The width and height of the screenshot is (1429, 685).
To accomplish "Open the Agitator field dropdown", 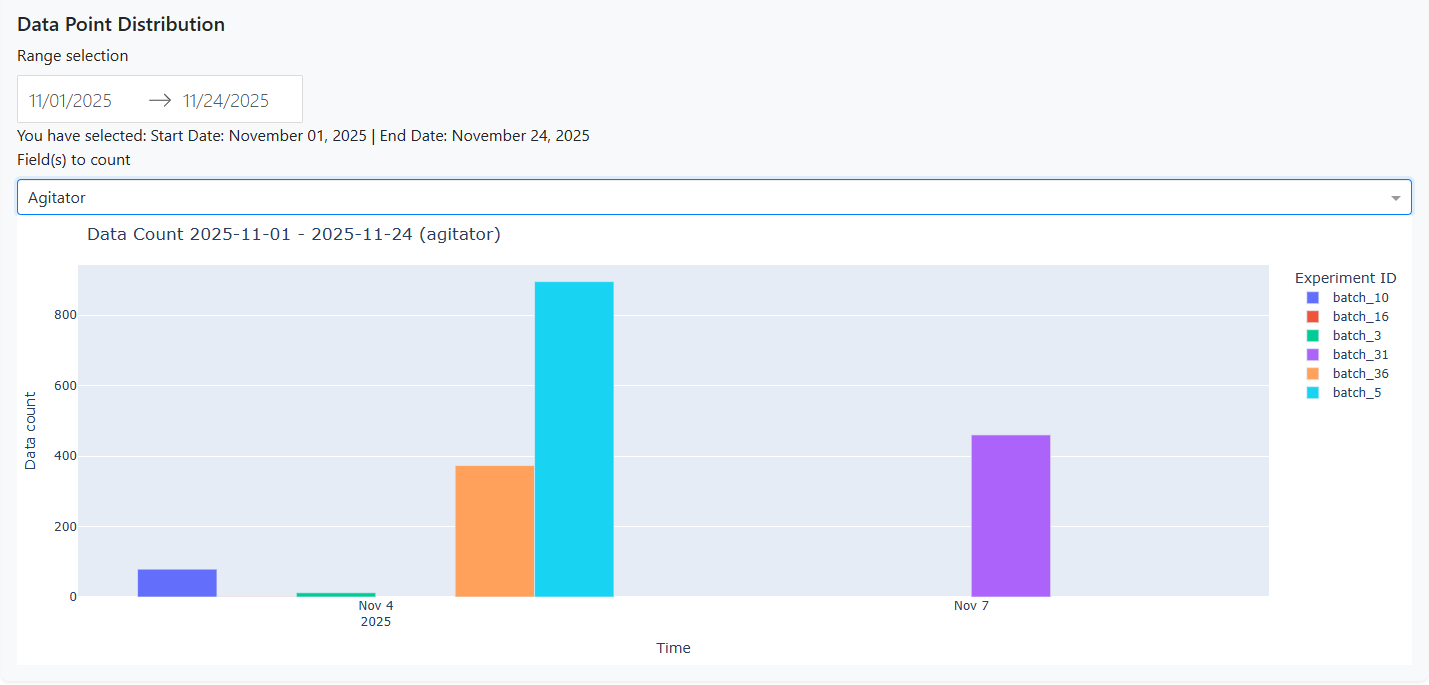I will click(700, 198).
